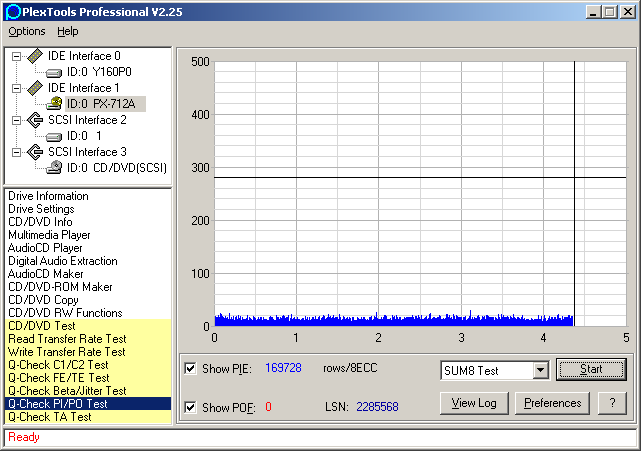641x451 pixels.
Task: Click the rows/8ECC label
Action: (350, 368)
